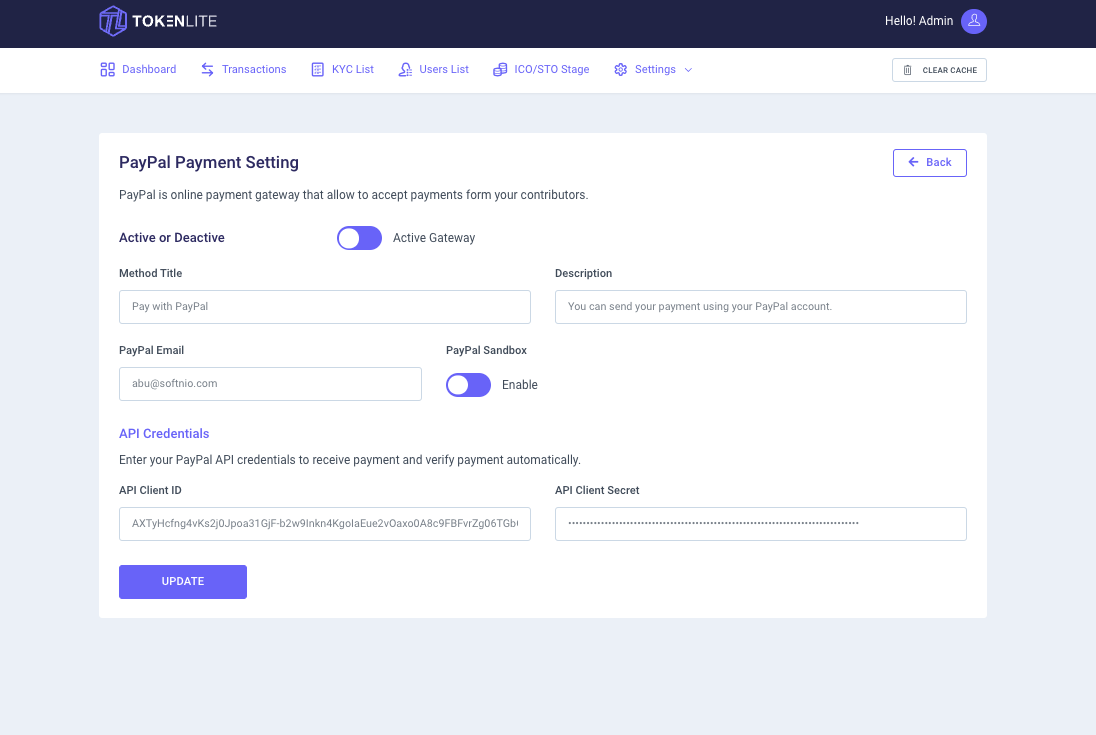Toggle the Active Gateway switch
This screenshot has height=735, width=1096.
tap(359, 238)
